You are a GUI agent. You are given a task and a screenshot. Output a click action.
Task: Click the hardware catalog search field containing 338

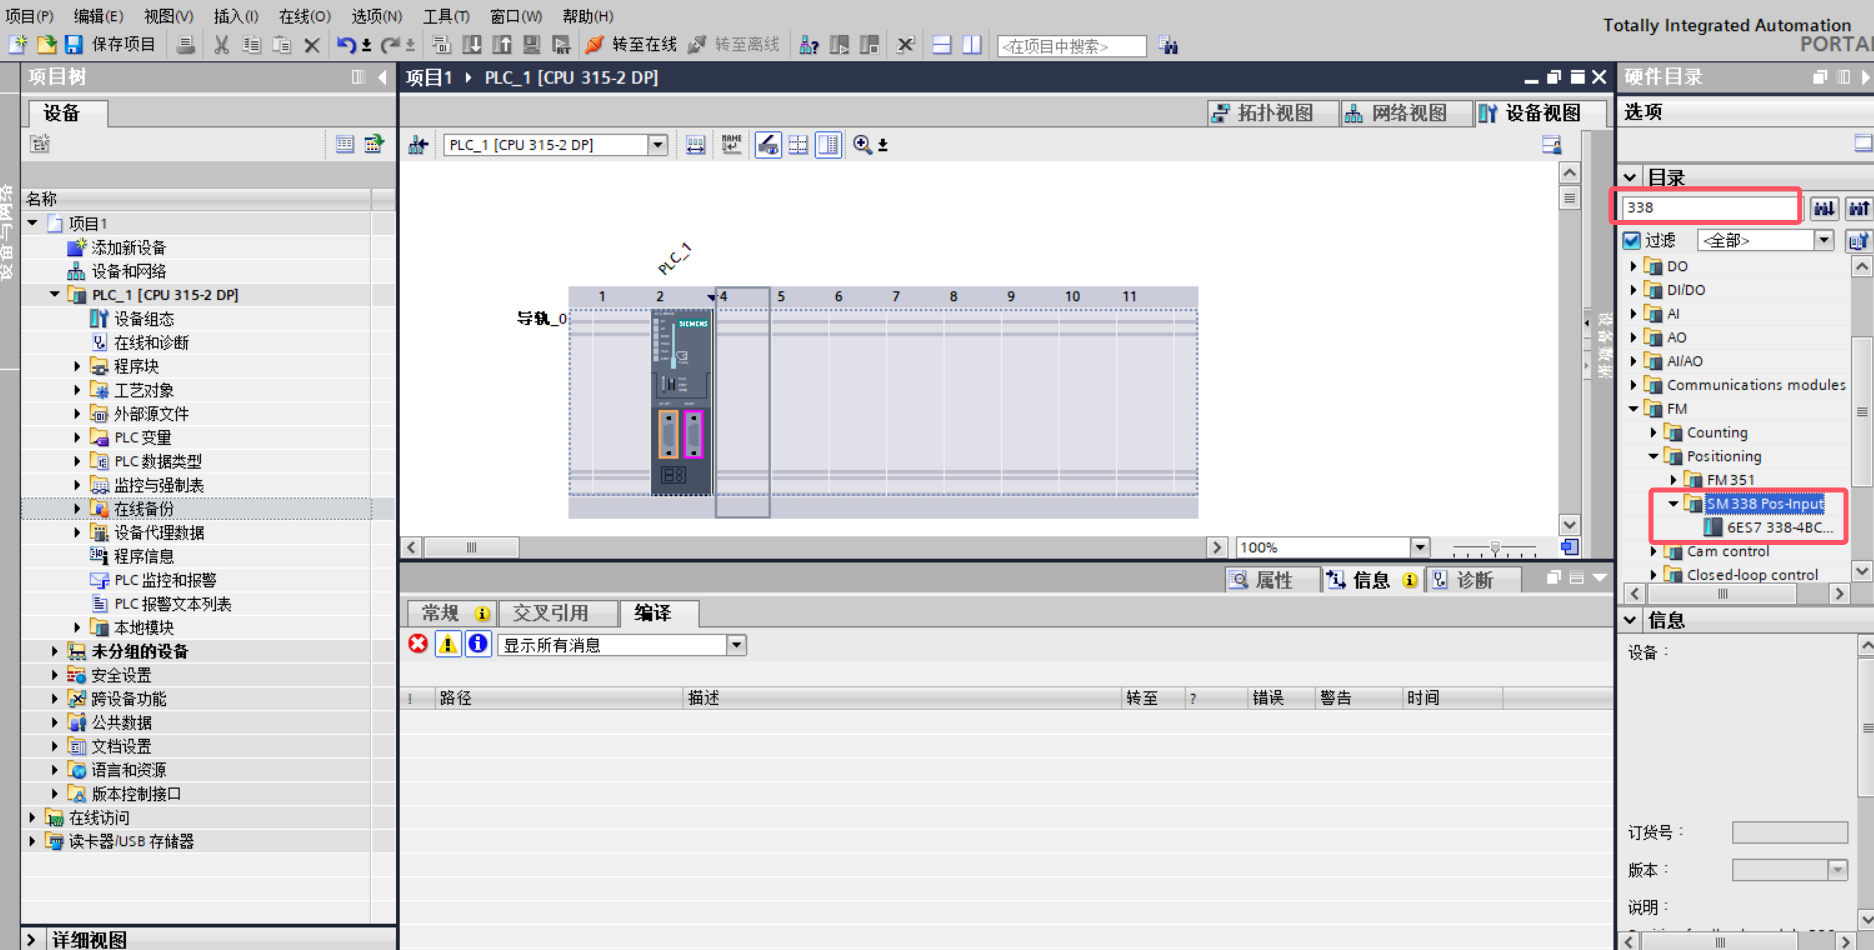tap(1709, 207)
